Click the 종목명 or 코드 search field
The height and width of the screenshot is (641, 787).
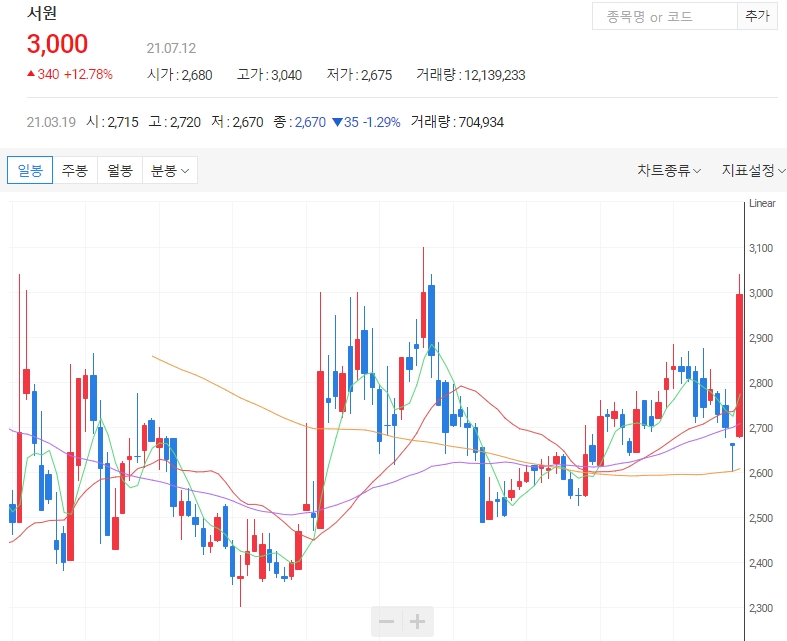[665, 17]
